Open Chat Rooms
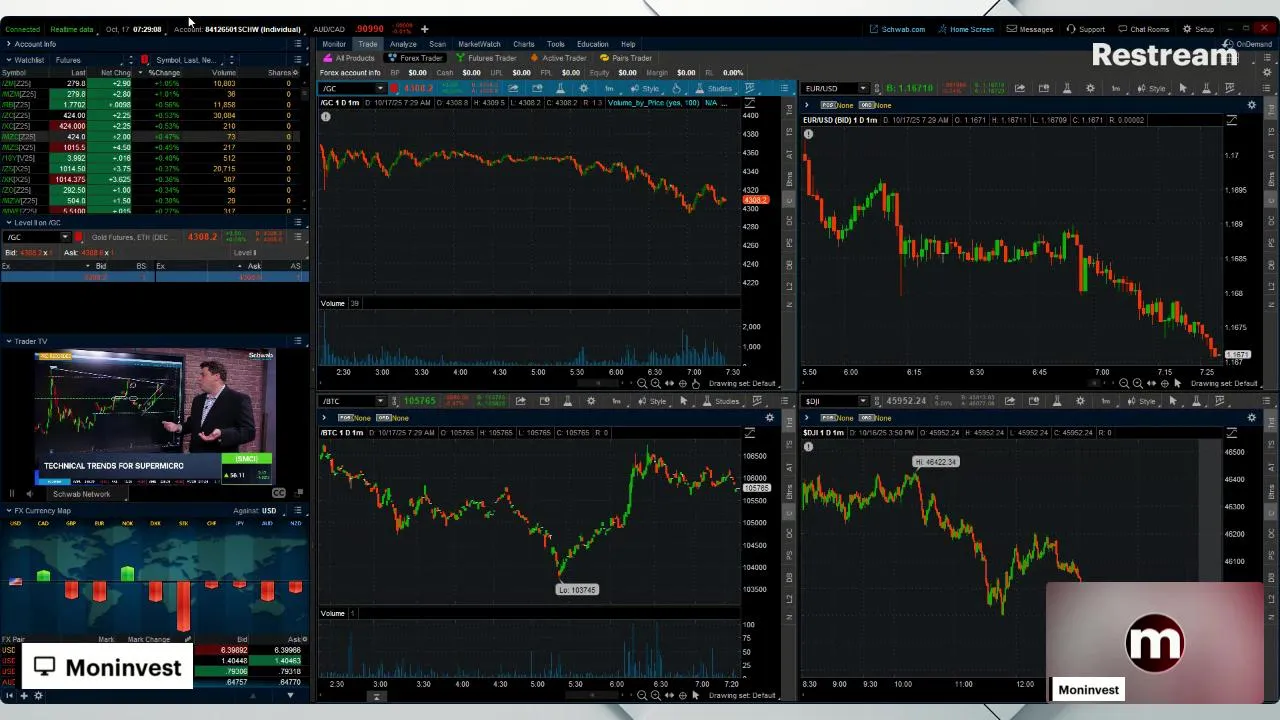The image size is (1280, 720). click(1144, 29)
